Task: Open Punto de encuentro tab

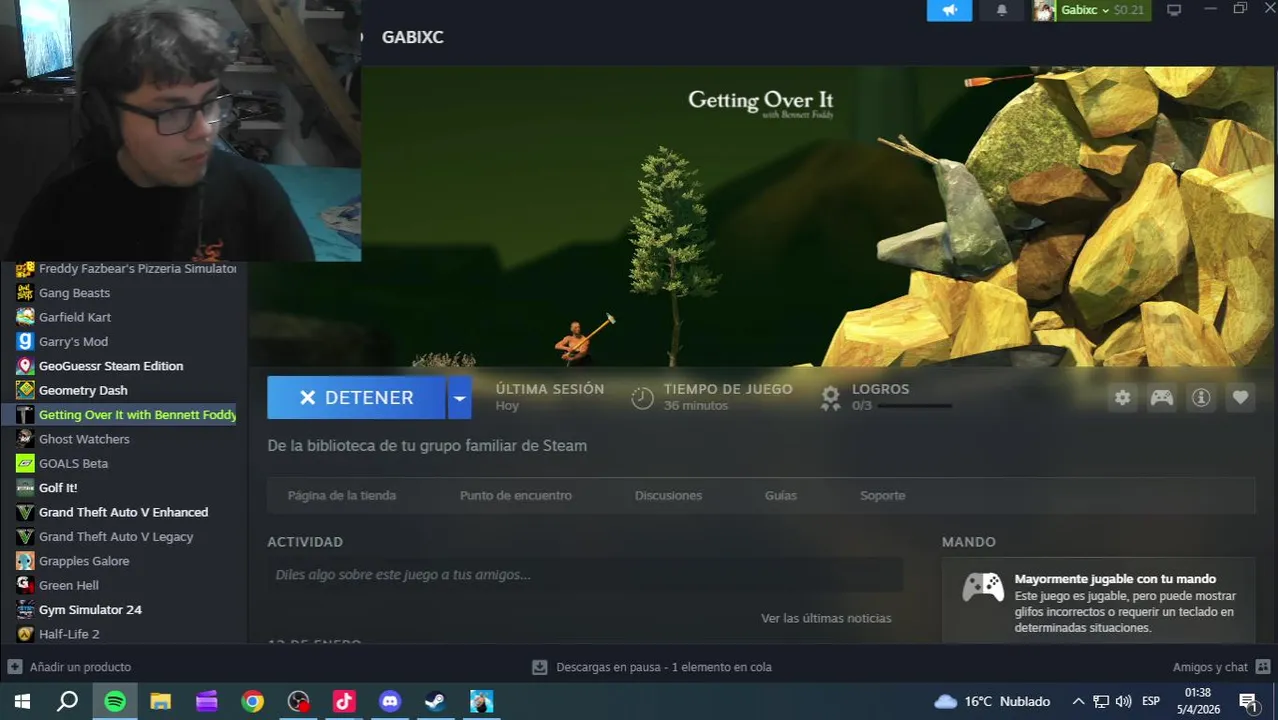Action: [516, 495]
